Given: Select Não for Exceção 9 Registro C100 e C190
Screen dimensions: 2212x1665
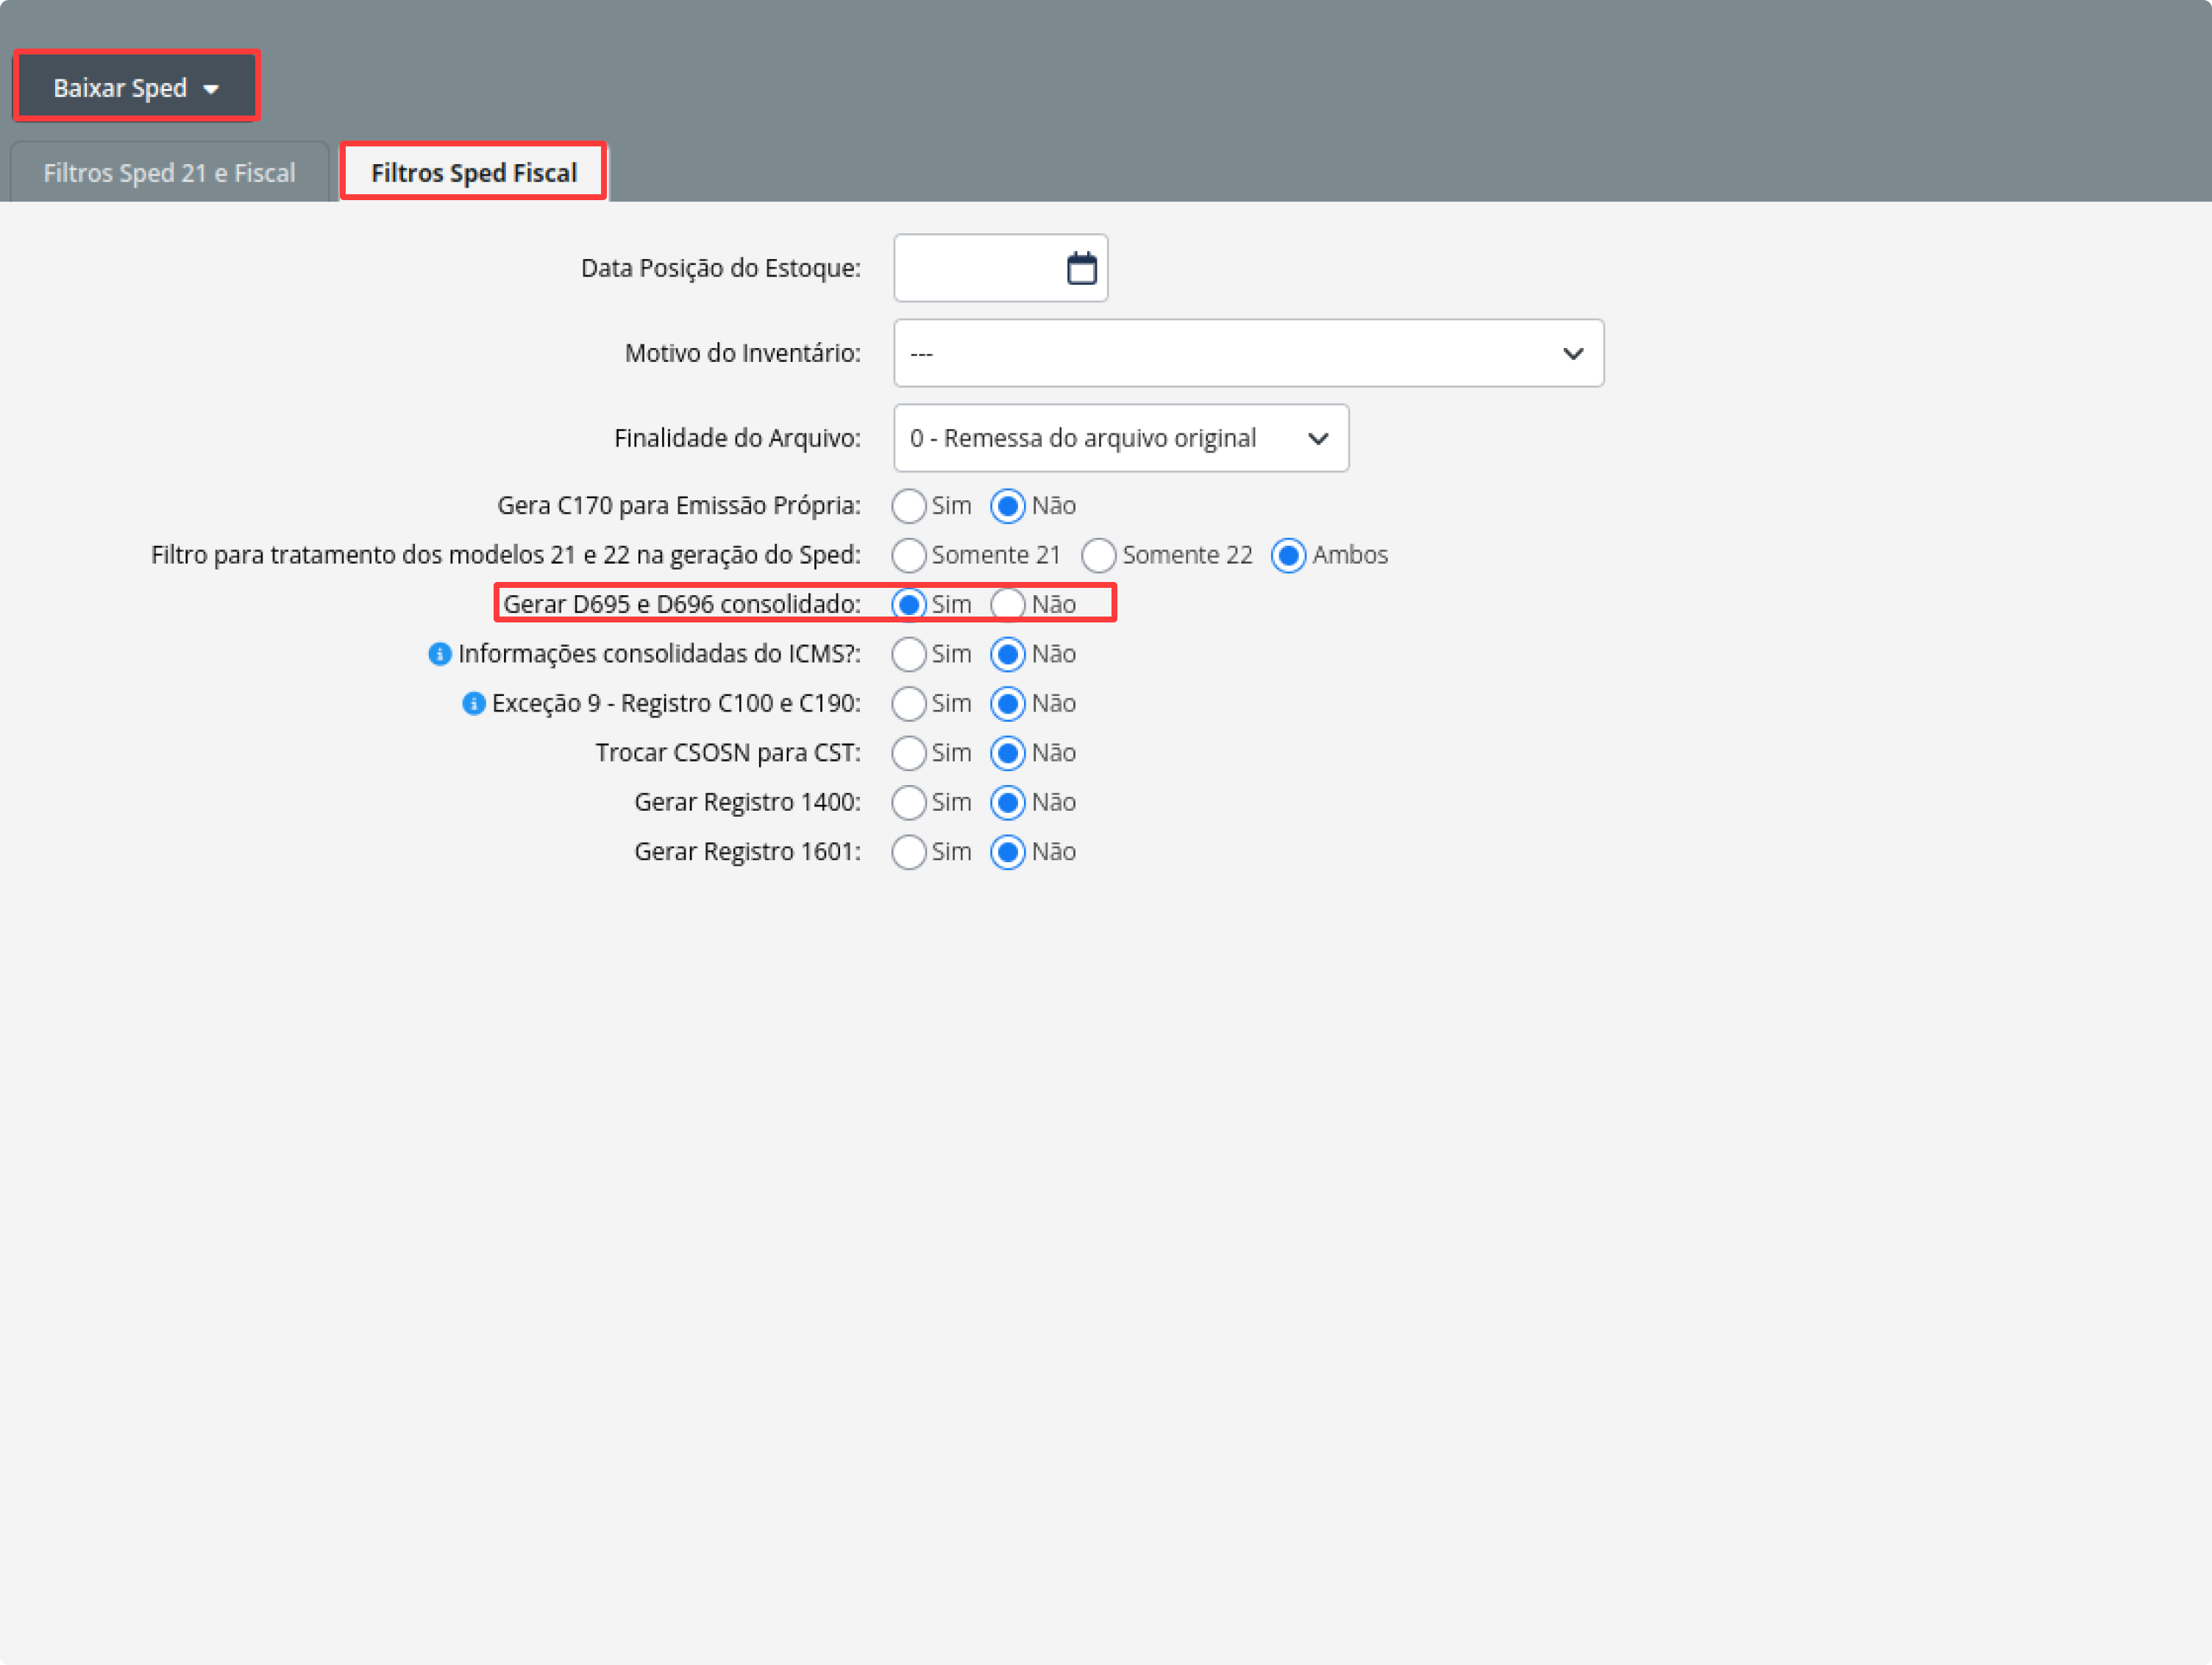Looking at the screenshot, I should pyautogui.click(x=1008, y=704).
